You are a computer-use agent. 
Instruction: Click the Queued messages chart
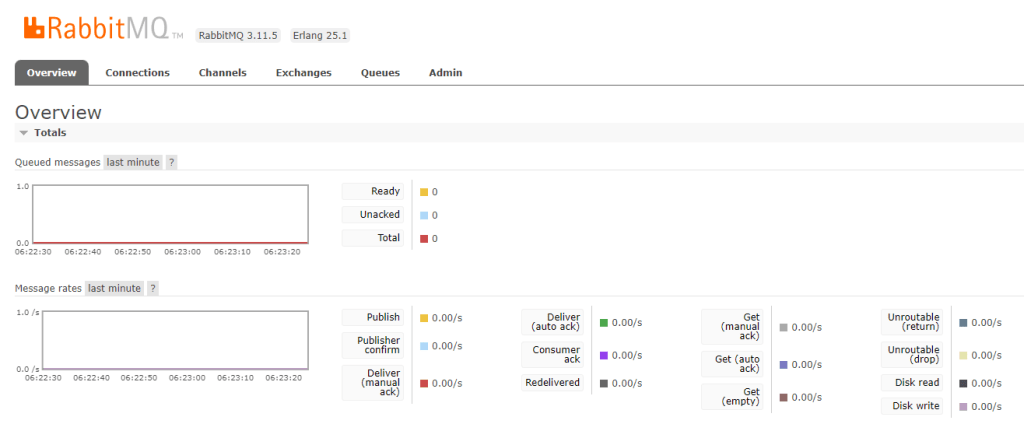point(170,213)
